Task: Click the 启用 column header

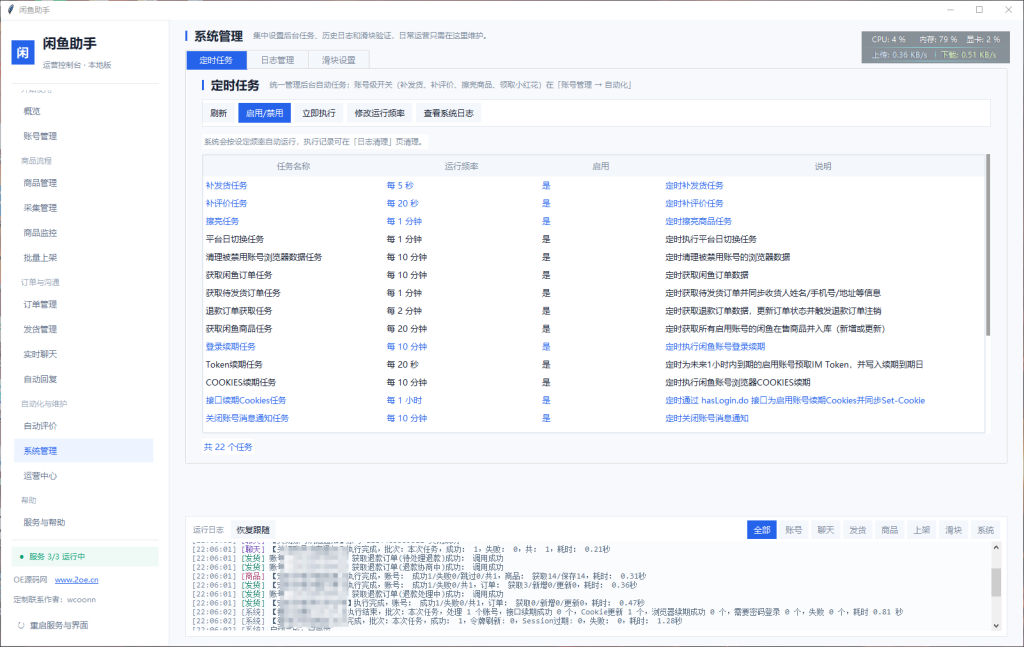Action: [601, 166]
